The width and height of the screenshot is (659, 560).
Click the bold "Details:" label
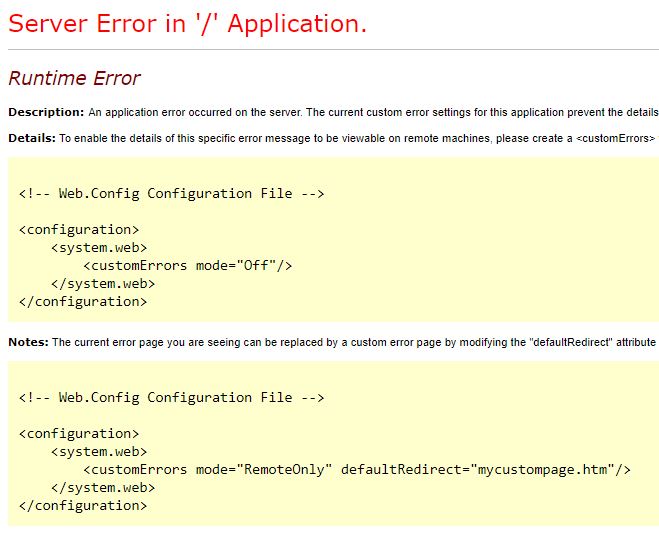[32, 138]
